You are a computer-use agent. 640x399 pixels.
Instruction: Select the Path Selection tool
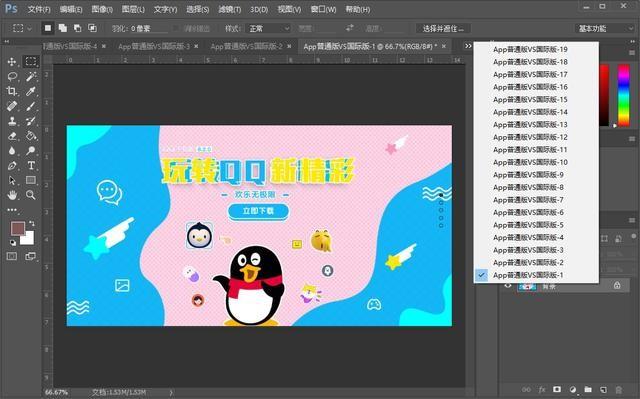[12, 180]
